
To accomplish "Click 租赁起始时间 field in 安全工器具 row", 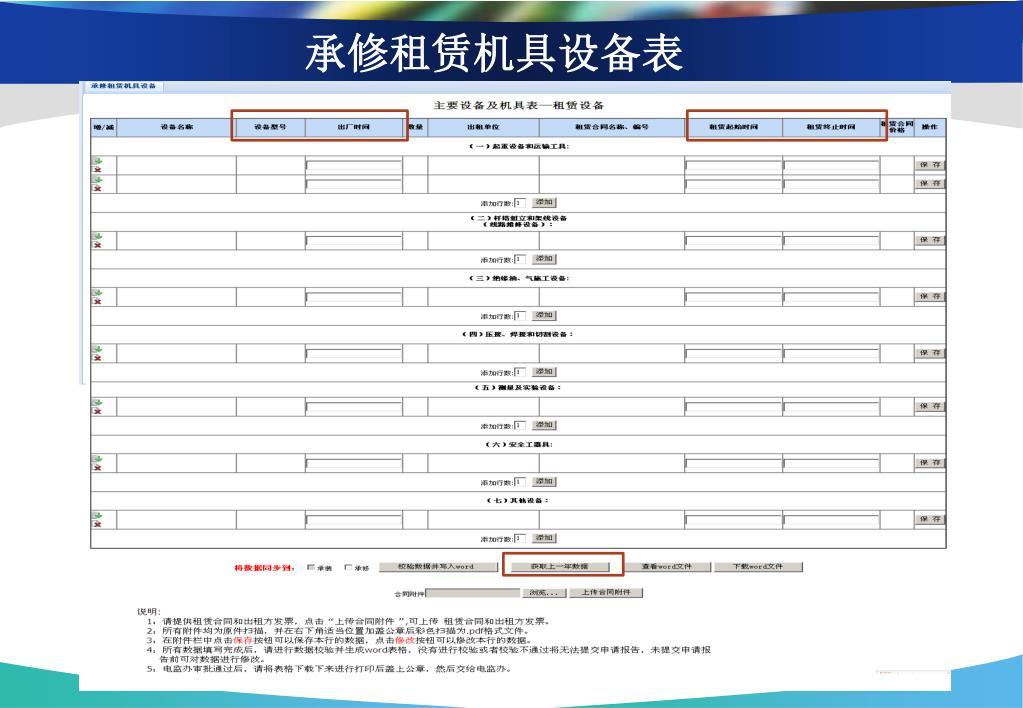I will pos(733,463).
